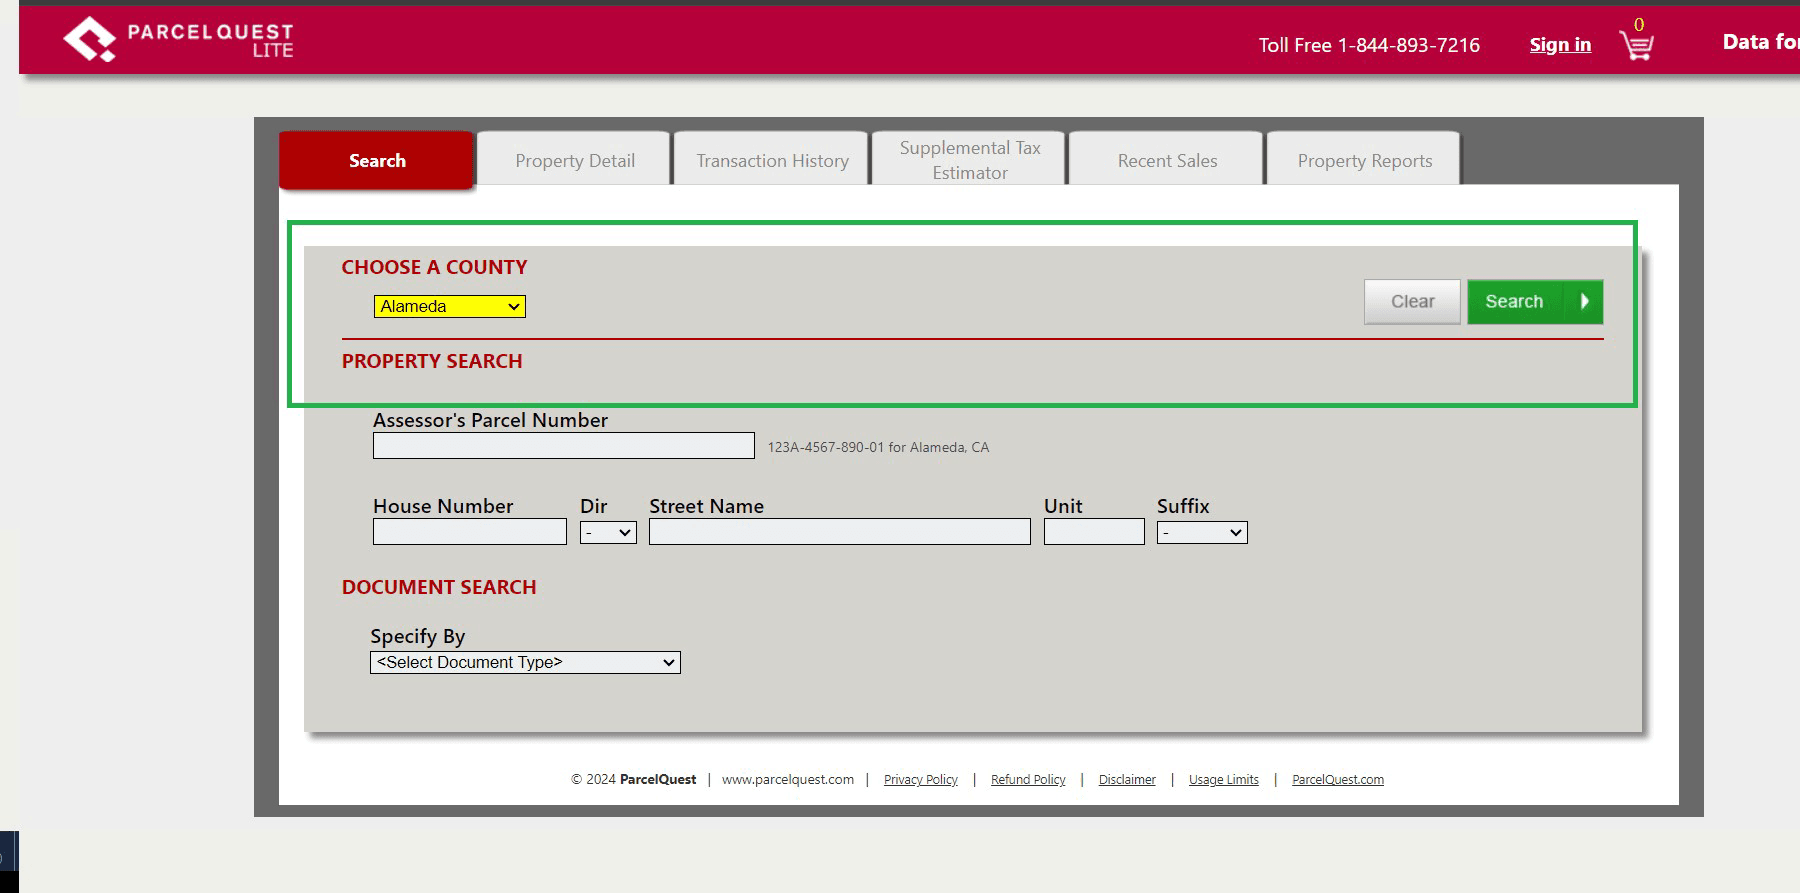This screenshot has height=893, width=1800.
Task: Open the ParcelQuest.com footer link
Action: pyautogui.click(x=1338, y=780)
